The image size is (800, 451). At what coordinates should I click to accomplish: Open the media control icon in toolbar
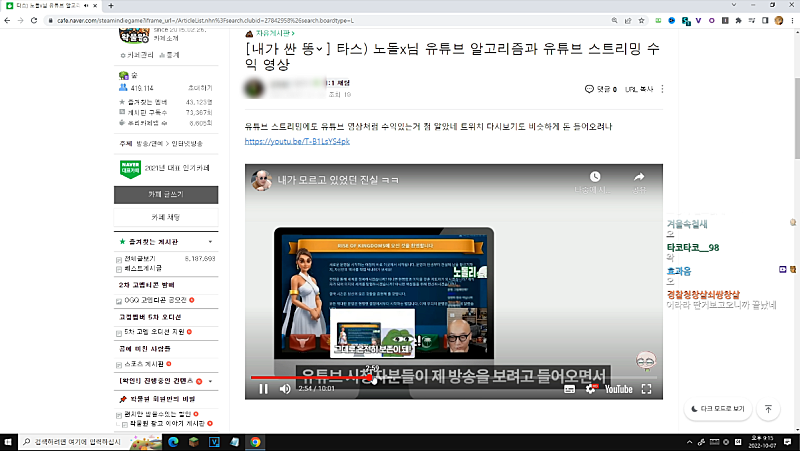pos(752,20)
